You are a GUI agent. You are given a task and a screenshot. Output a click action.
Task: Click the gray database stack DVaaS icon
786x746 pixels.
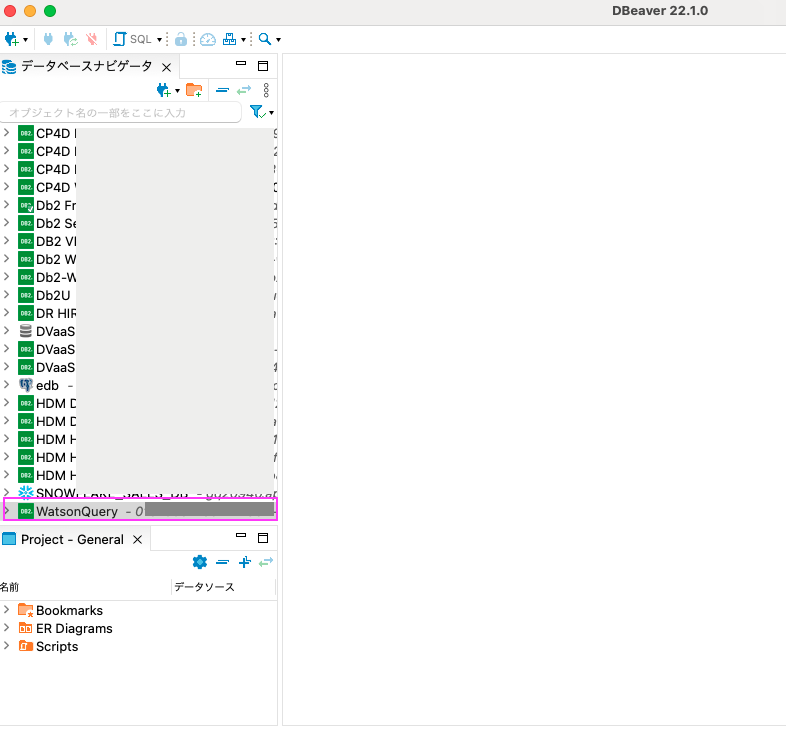pos(26,331)
